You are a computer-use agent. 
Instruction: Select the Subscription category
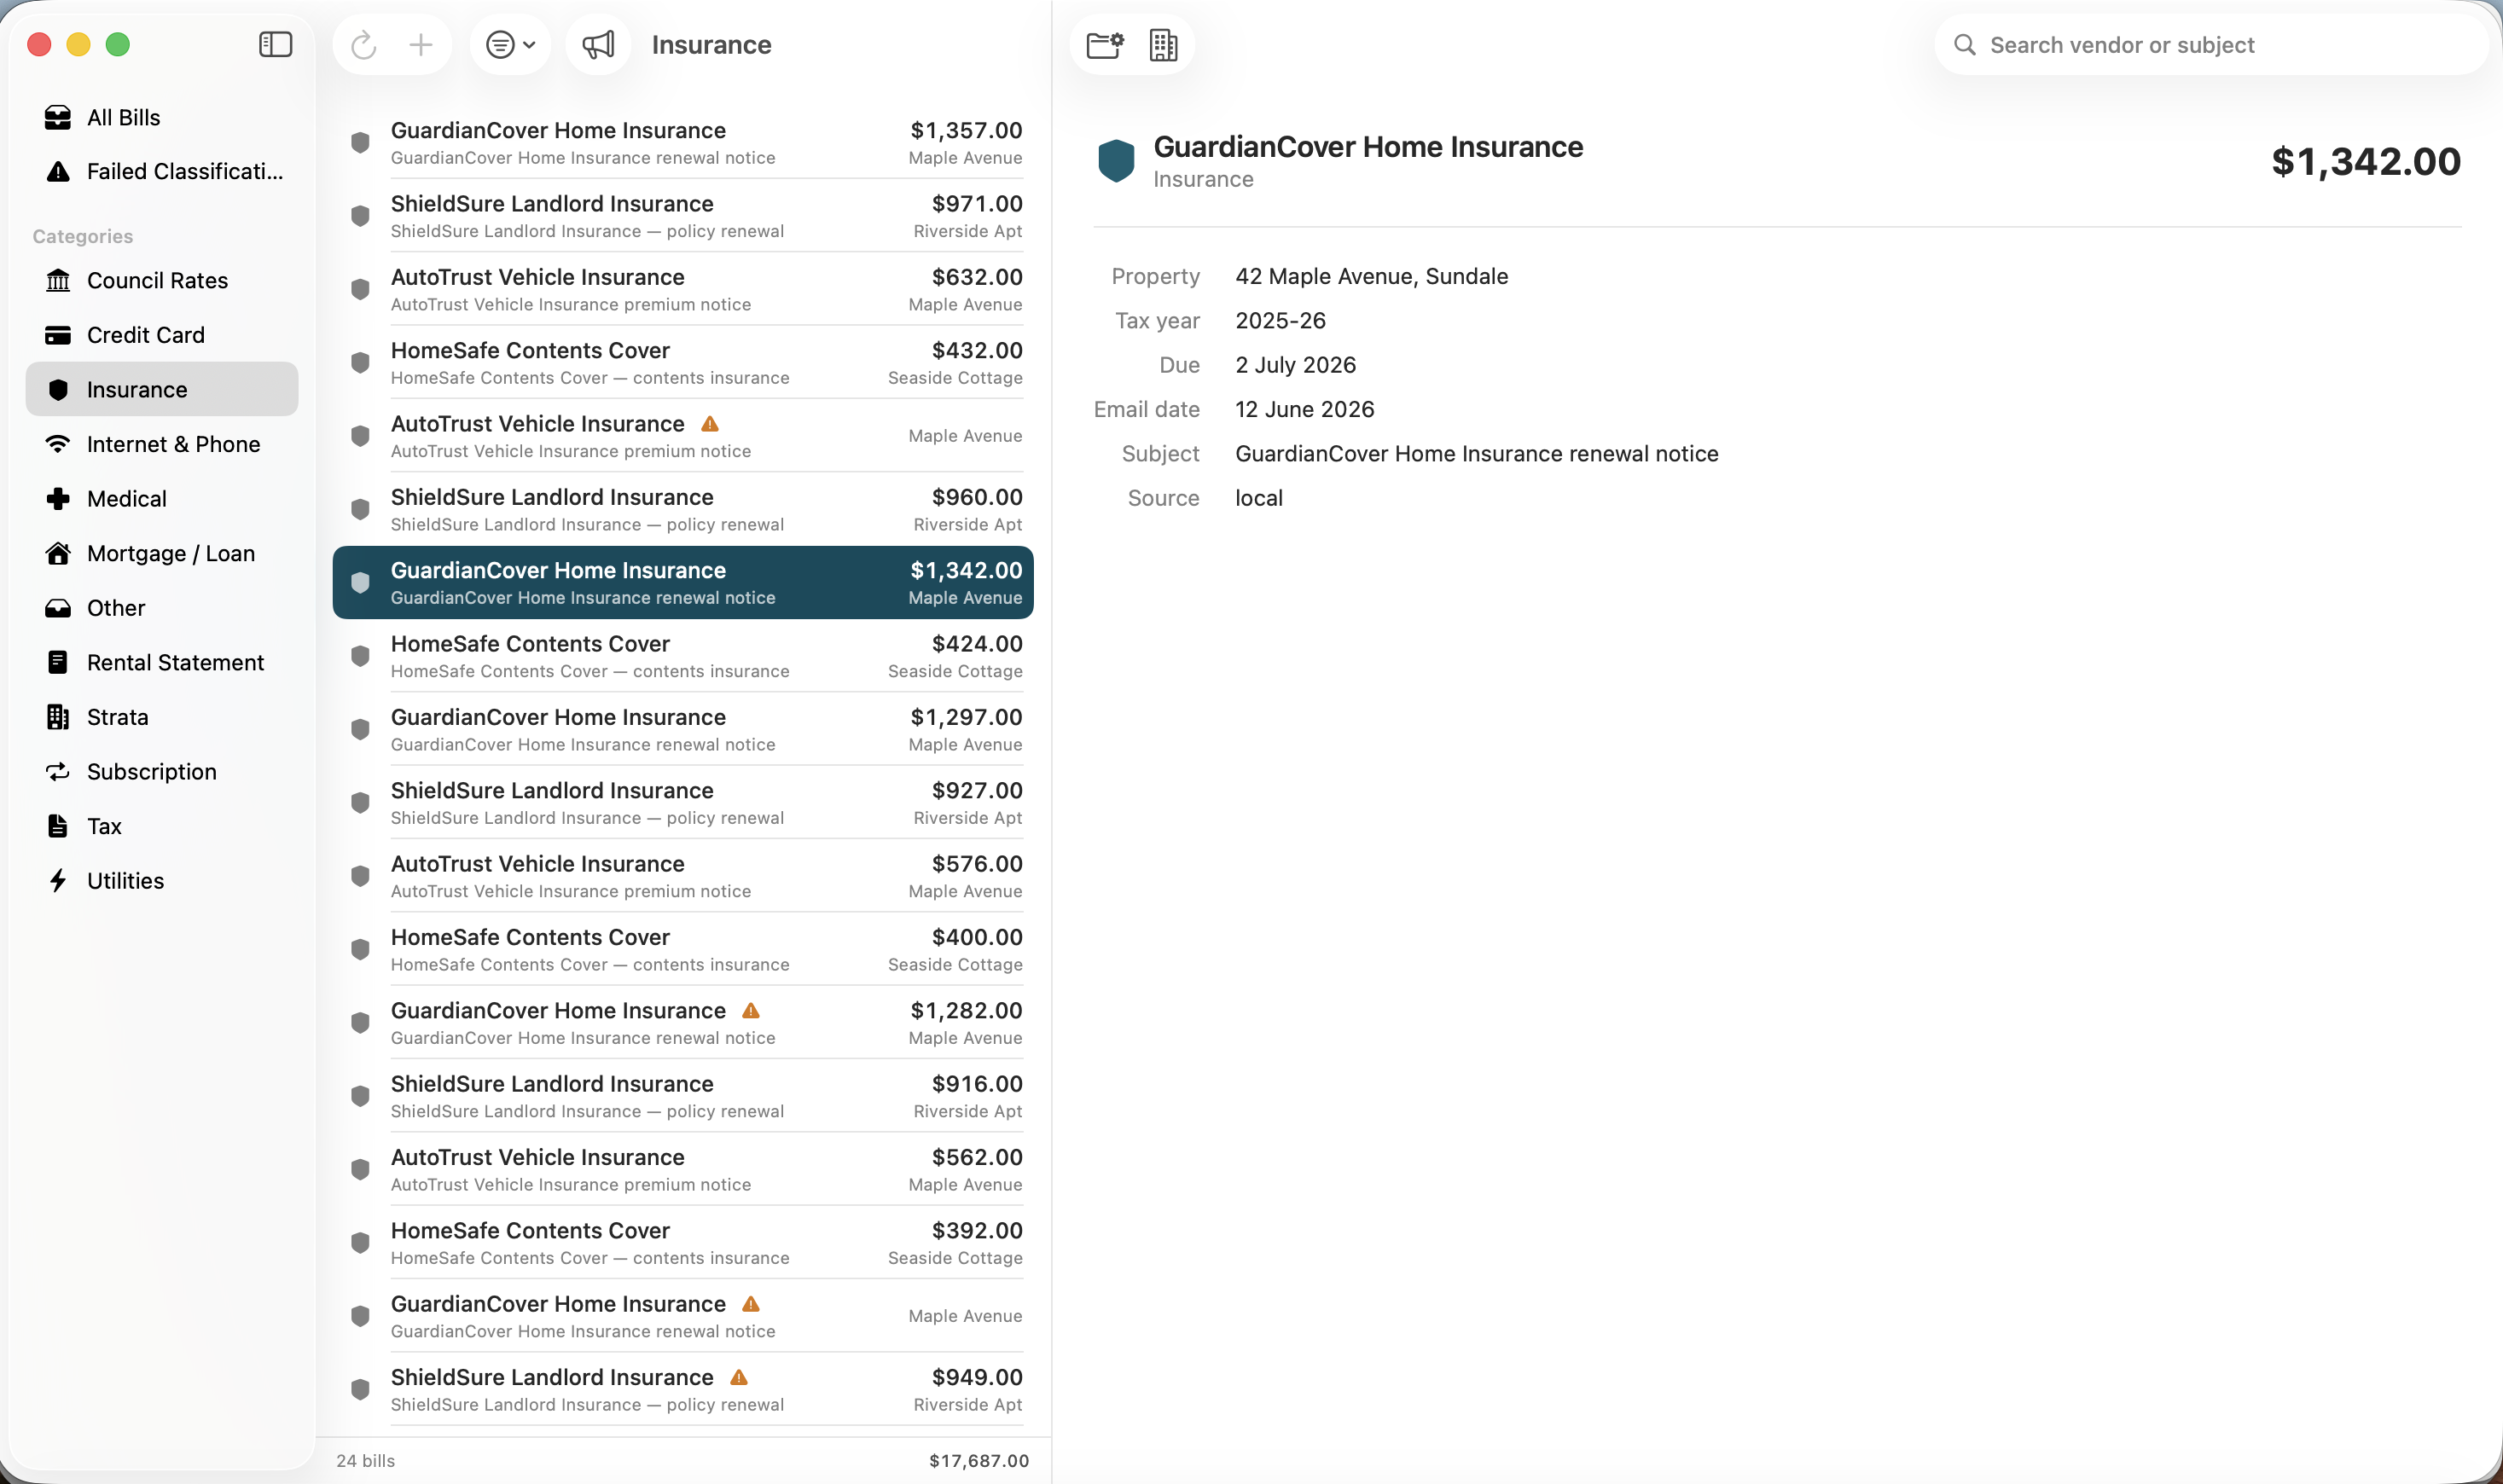pyautogui.click(x=162, y=771)
